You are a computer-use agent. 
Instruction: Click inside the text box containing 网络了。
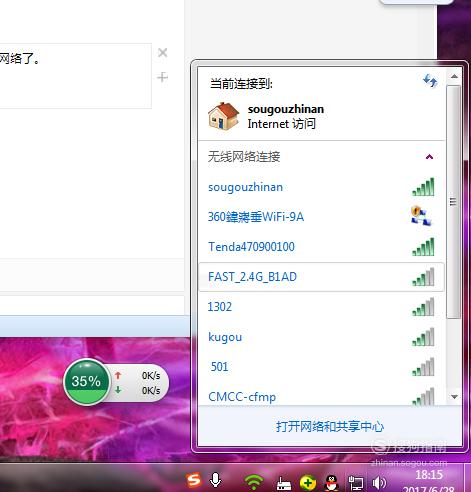(x=76, y=76)
